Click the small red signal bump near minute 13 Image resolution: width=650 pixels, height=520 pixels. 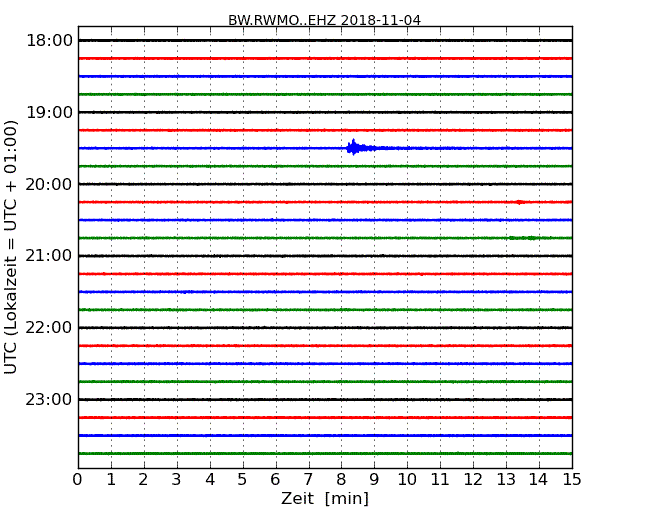[519, 202]
